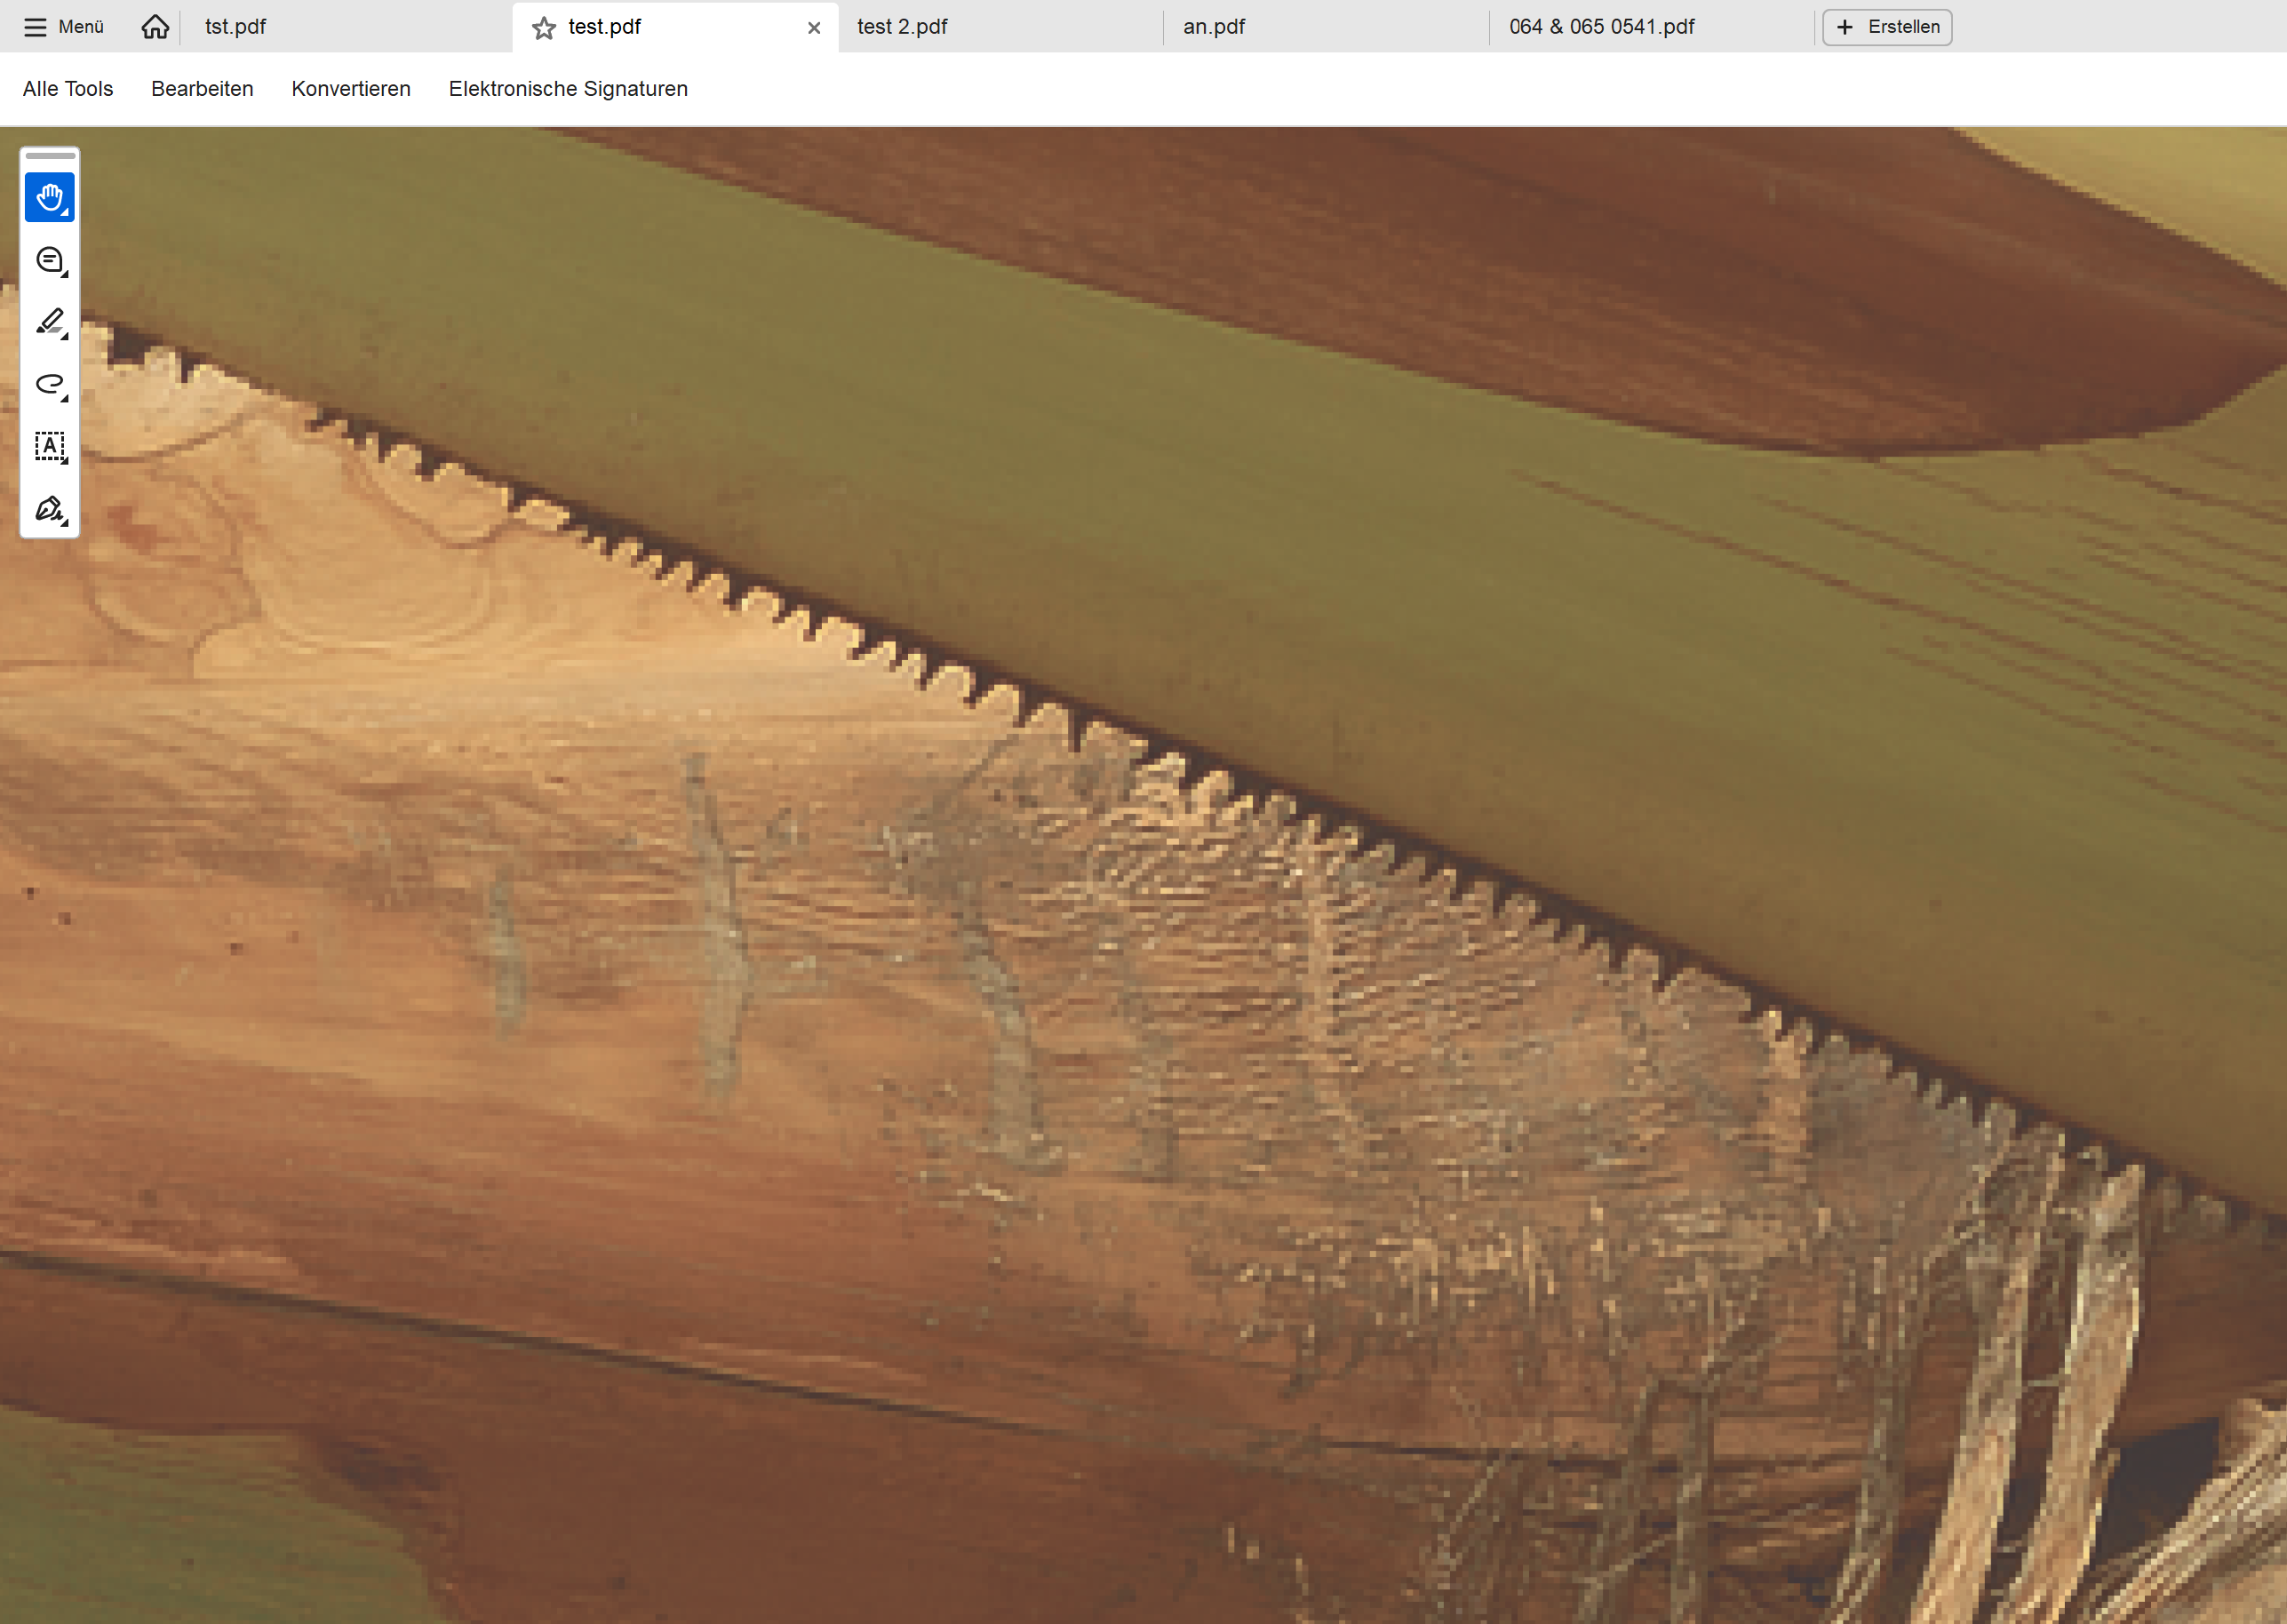This screenshot has width=2287, height=1624.
Task: Select the Hand tool in the quick toolbar
Action: [x=50, y=198]
